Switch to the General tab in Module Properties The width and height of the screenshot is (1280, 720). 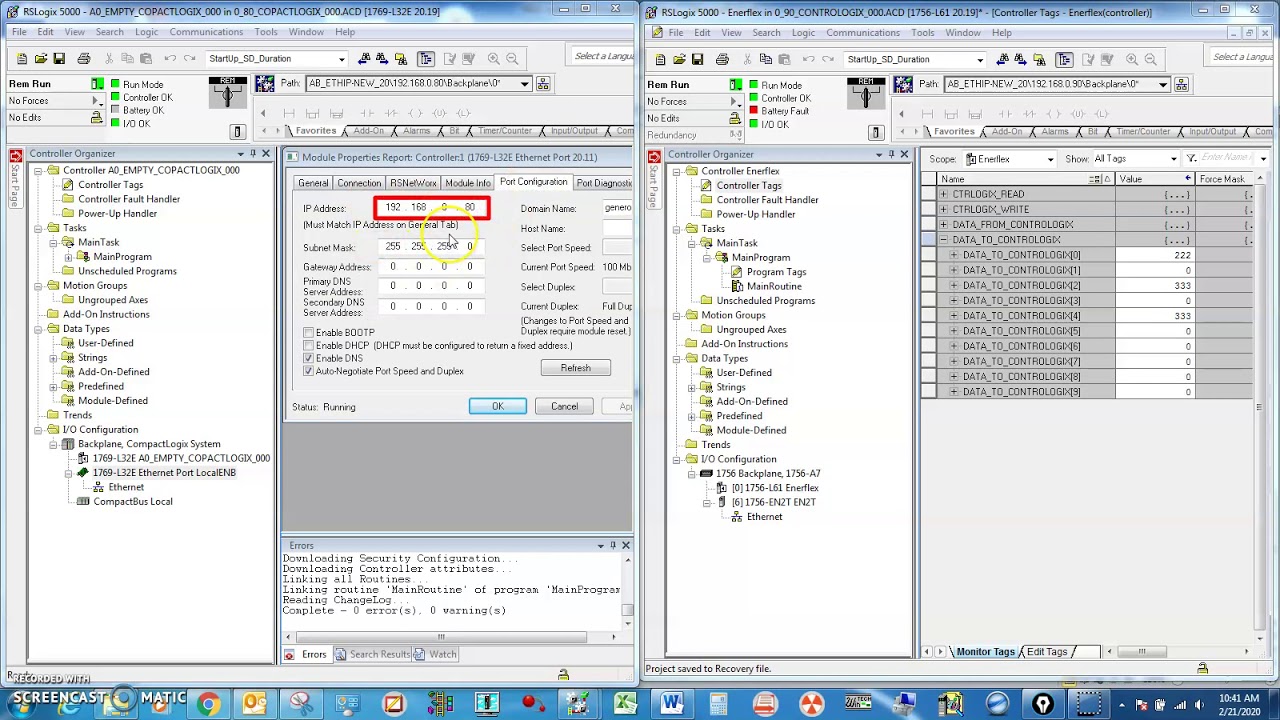(x=312, y=183)
